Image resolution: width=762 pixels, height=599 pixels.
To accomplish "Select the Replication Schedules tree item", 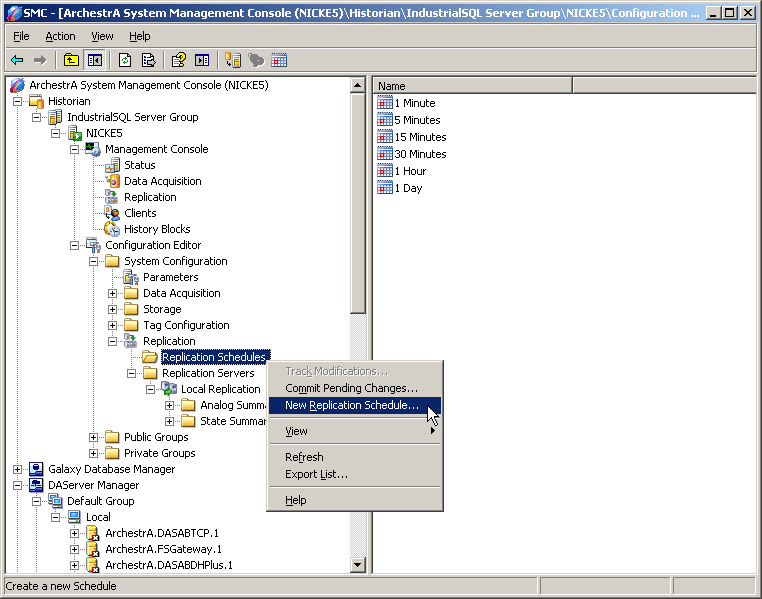I will (x=214, y=357).
